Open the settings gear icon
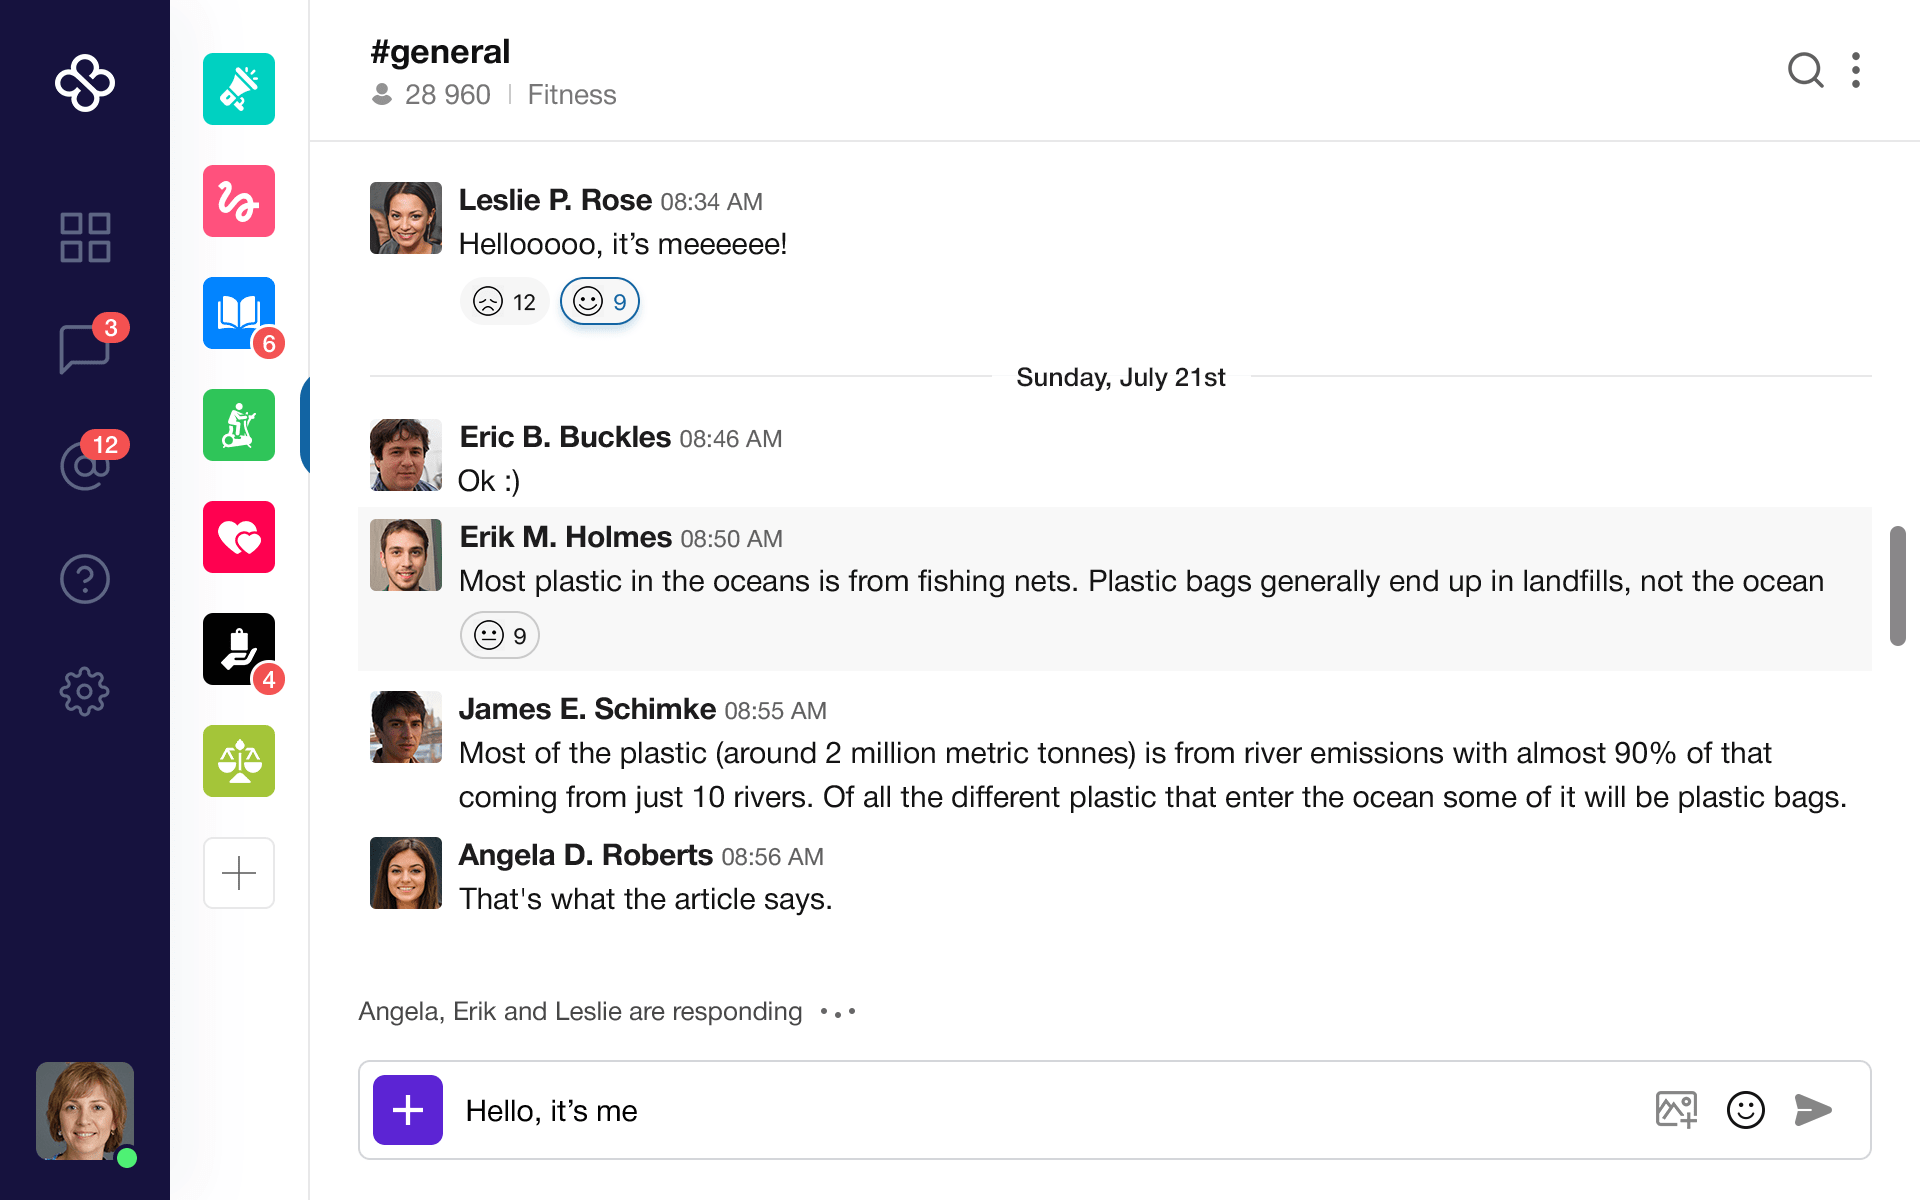This screenshot has width=1920, height=1200. pyautogui.click(x=85, y=691)
